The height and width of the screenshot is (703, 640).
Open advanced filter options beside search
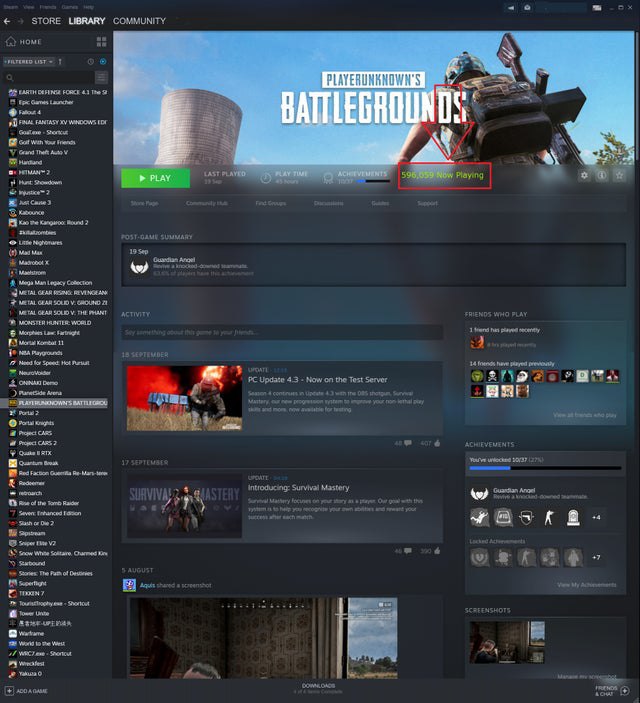click(101, 78)
